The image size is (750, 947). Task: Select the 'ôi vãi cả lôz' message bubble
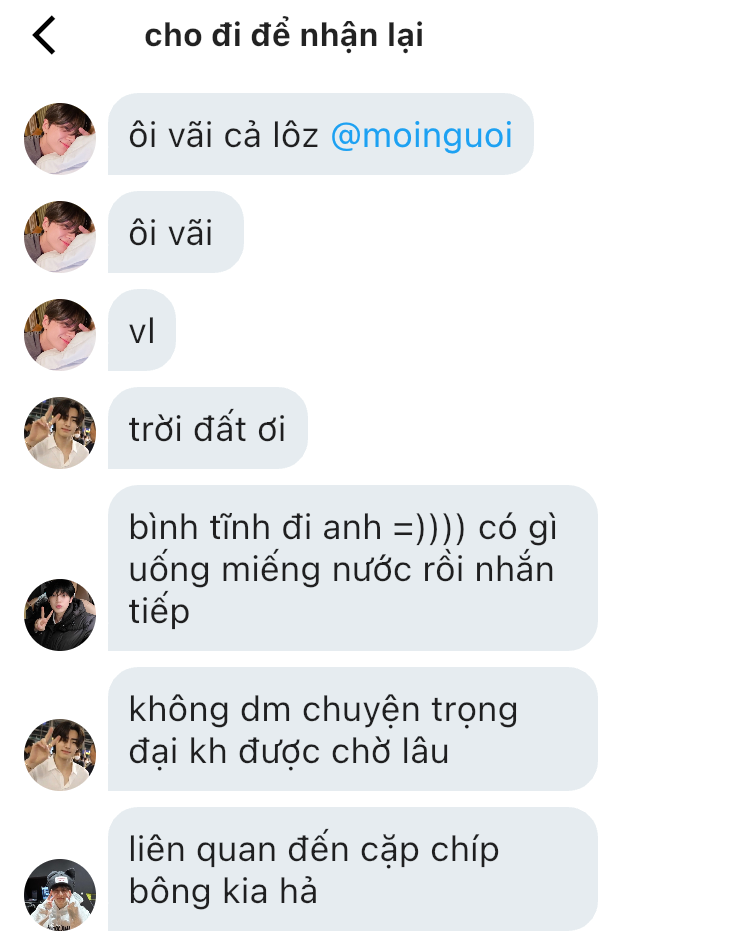[x=321, y=134]
